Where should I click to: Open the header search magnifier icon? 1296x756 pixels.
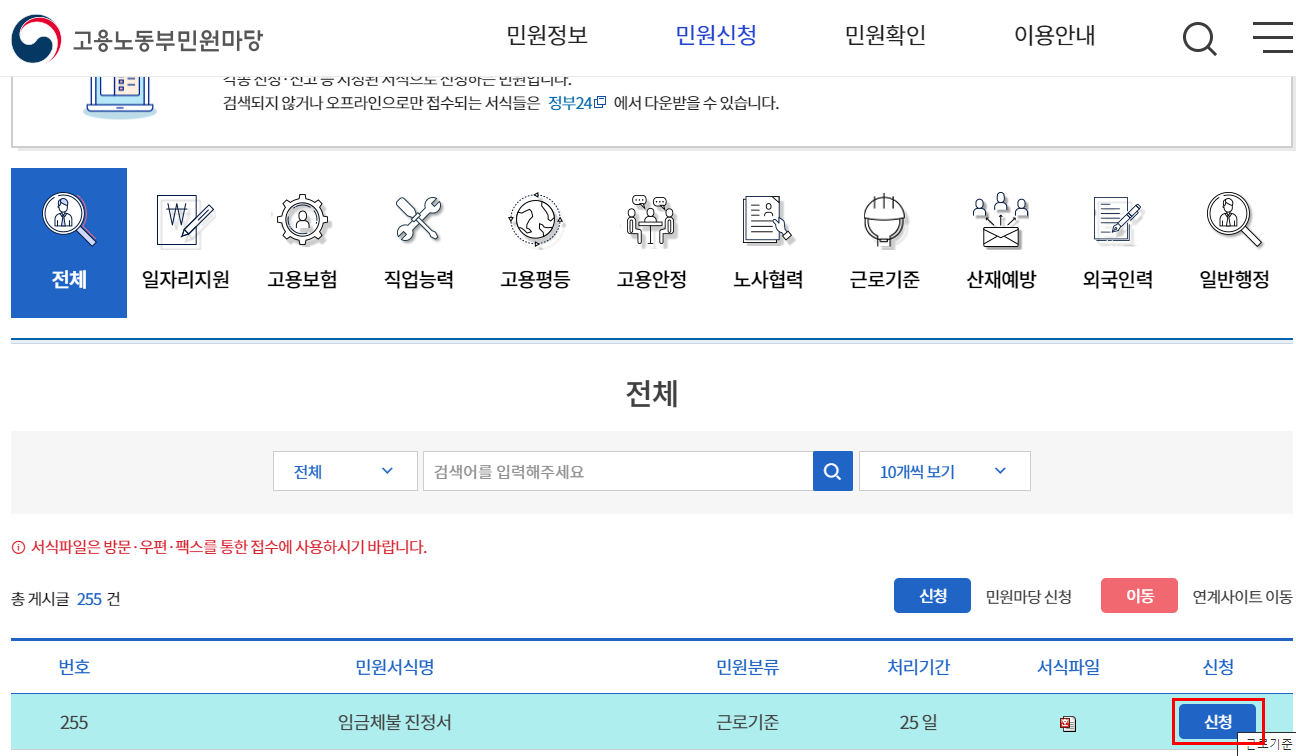click(x=1198, y=38)
